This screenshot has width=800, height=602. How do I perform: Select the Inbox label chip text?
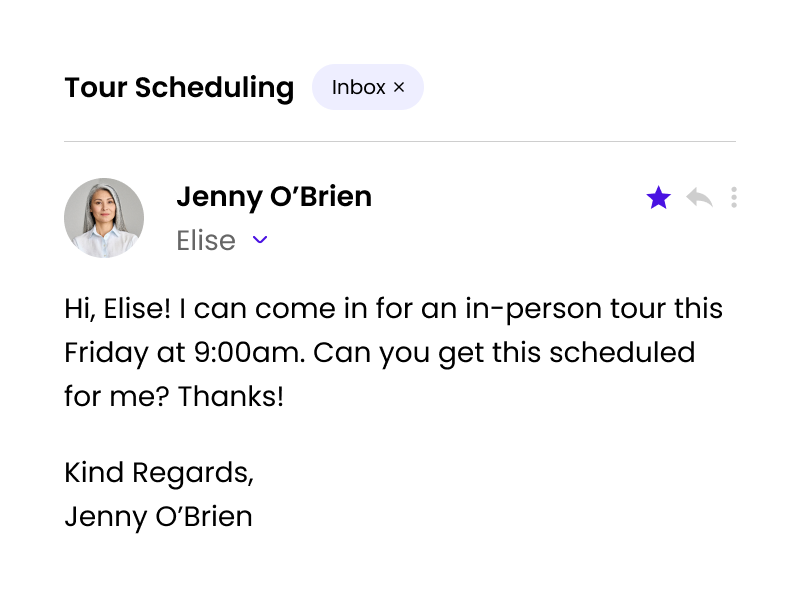358,88
